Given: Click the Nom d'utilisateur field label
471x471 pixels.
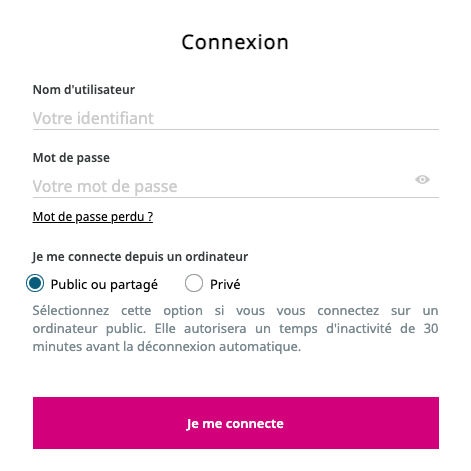Looking at the screenshot, I should click(x=84, y=90).
